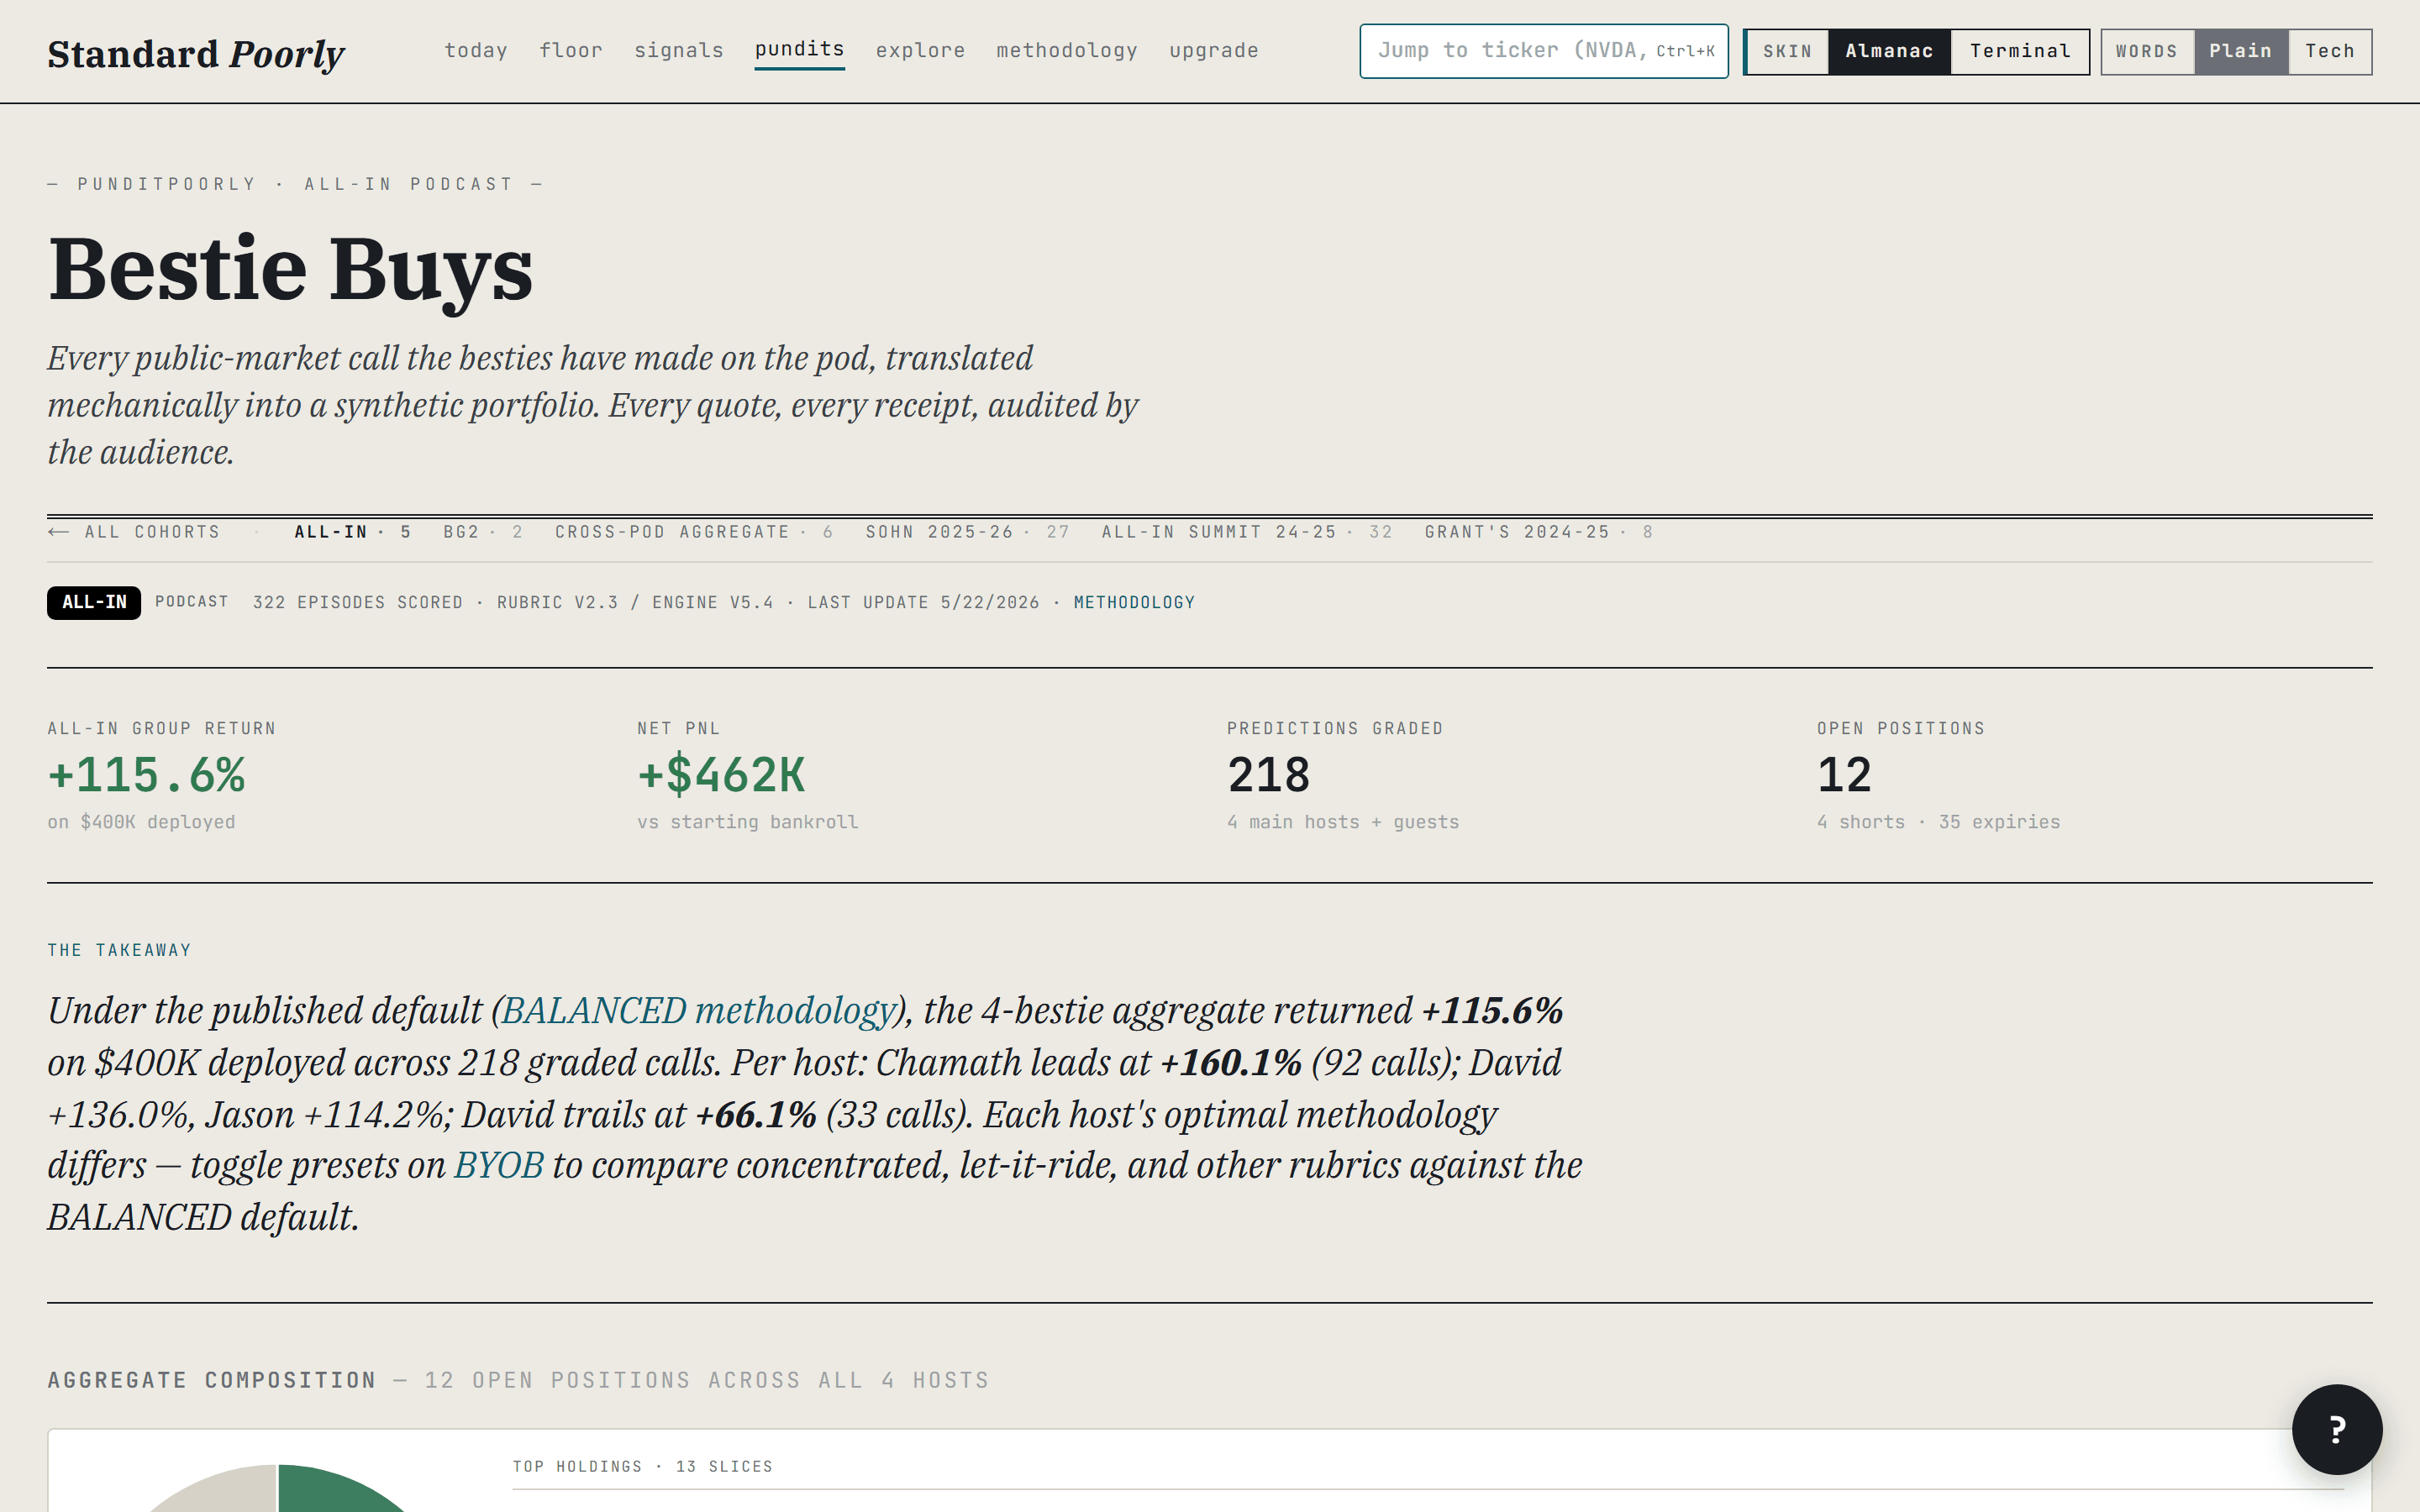Open the signals nav item

[679, 50]
